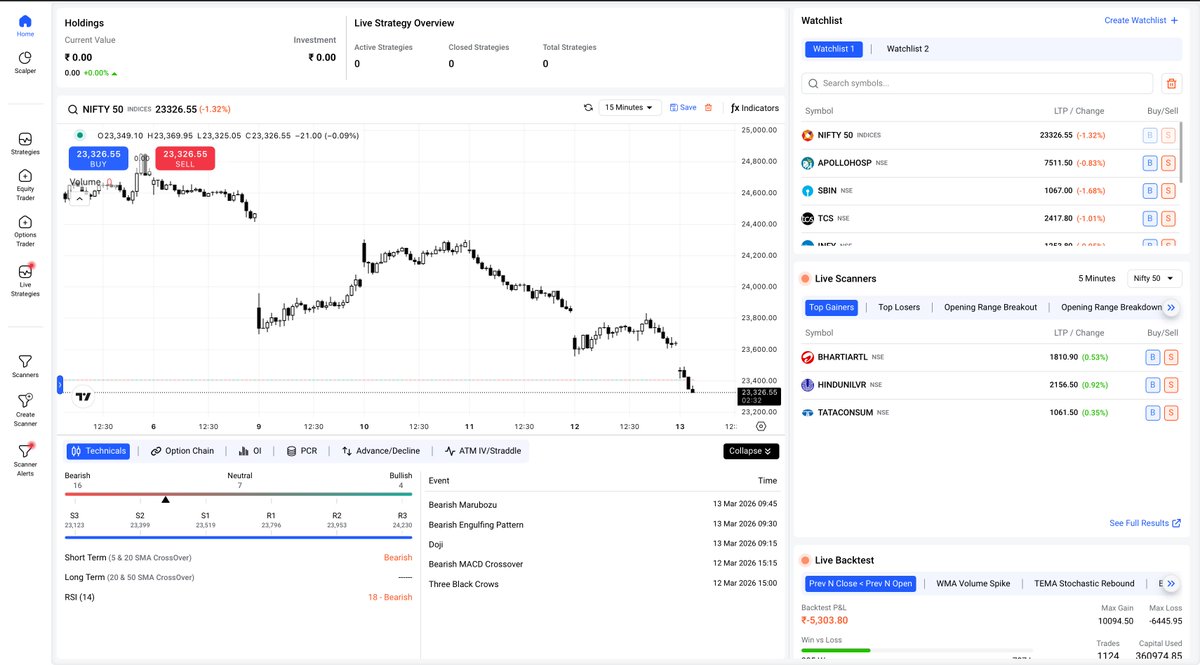This screenshot has height=665, width=1200.
Task: Open the Scalper tool in sidebar
Action: 25,63
